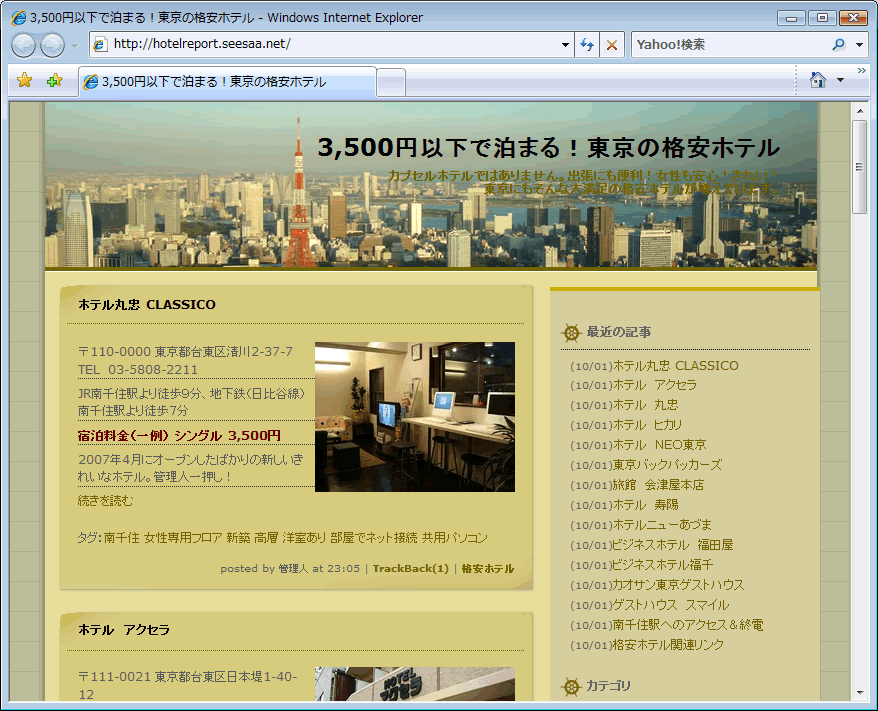Open Favorites Center star icon
Screen dimensions: 878x711
tap(25, 81)
